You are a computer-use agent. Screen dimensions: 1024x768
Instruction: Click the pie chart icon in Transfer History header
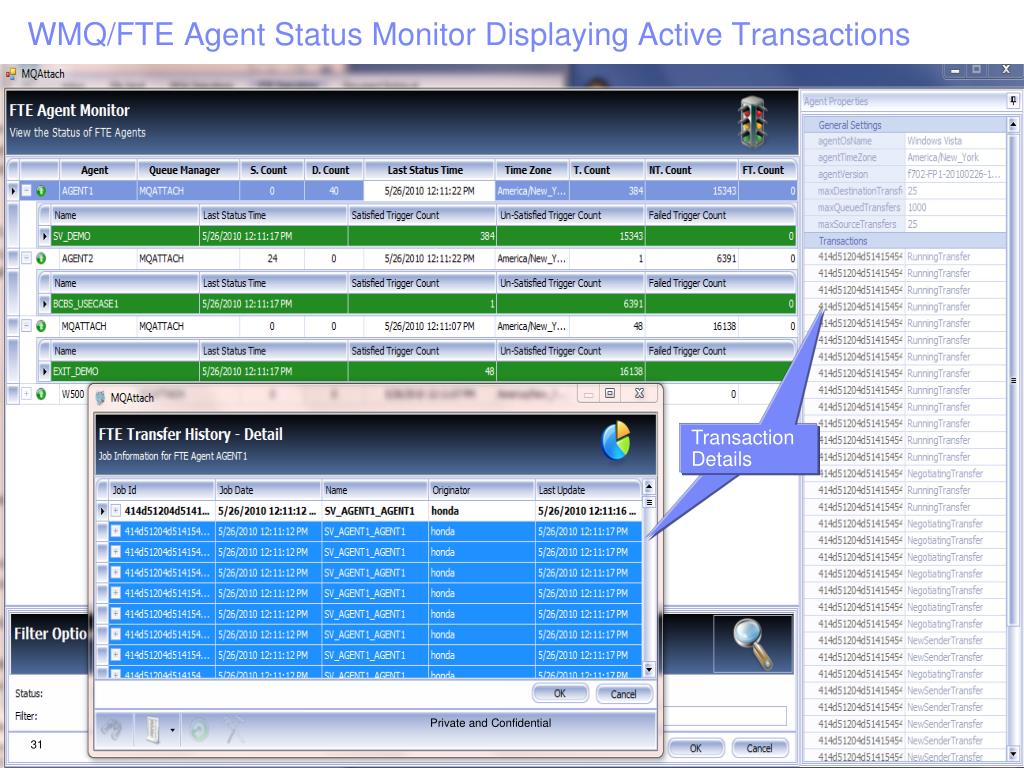tap(616, 440)
